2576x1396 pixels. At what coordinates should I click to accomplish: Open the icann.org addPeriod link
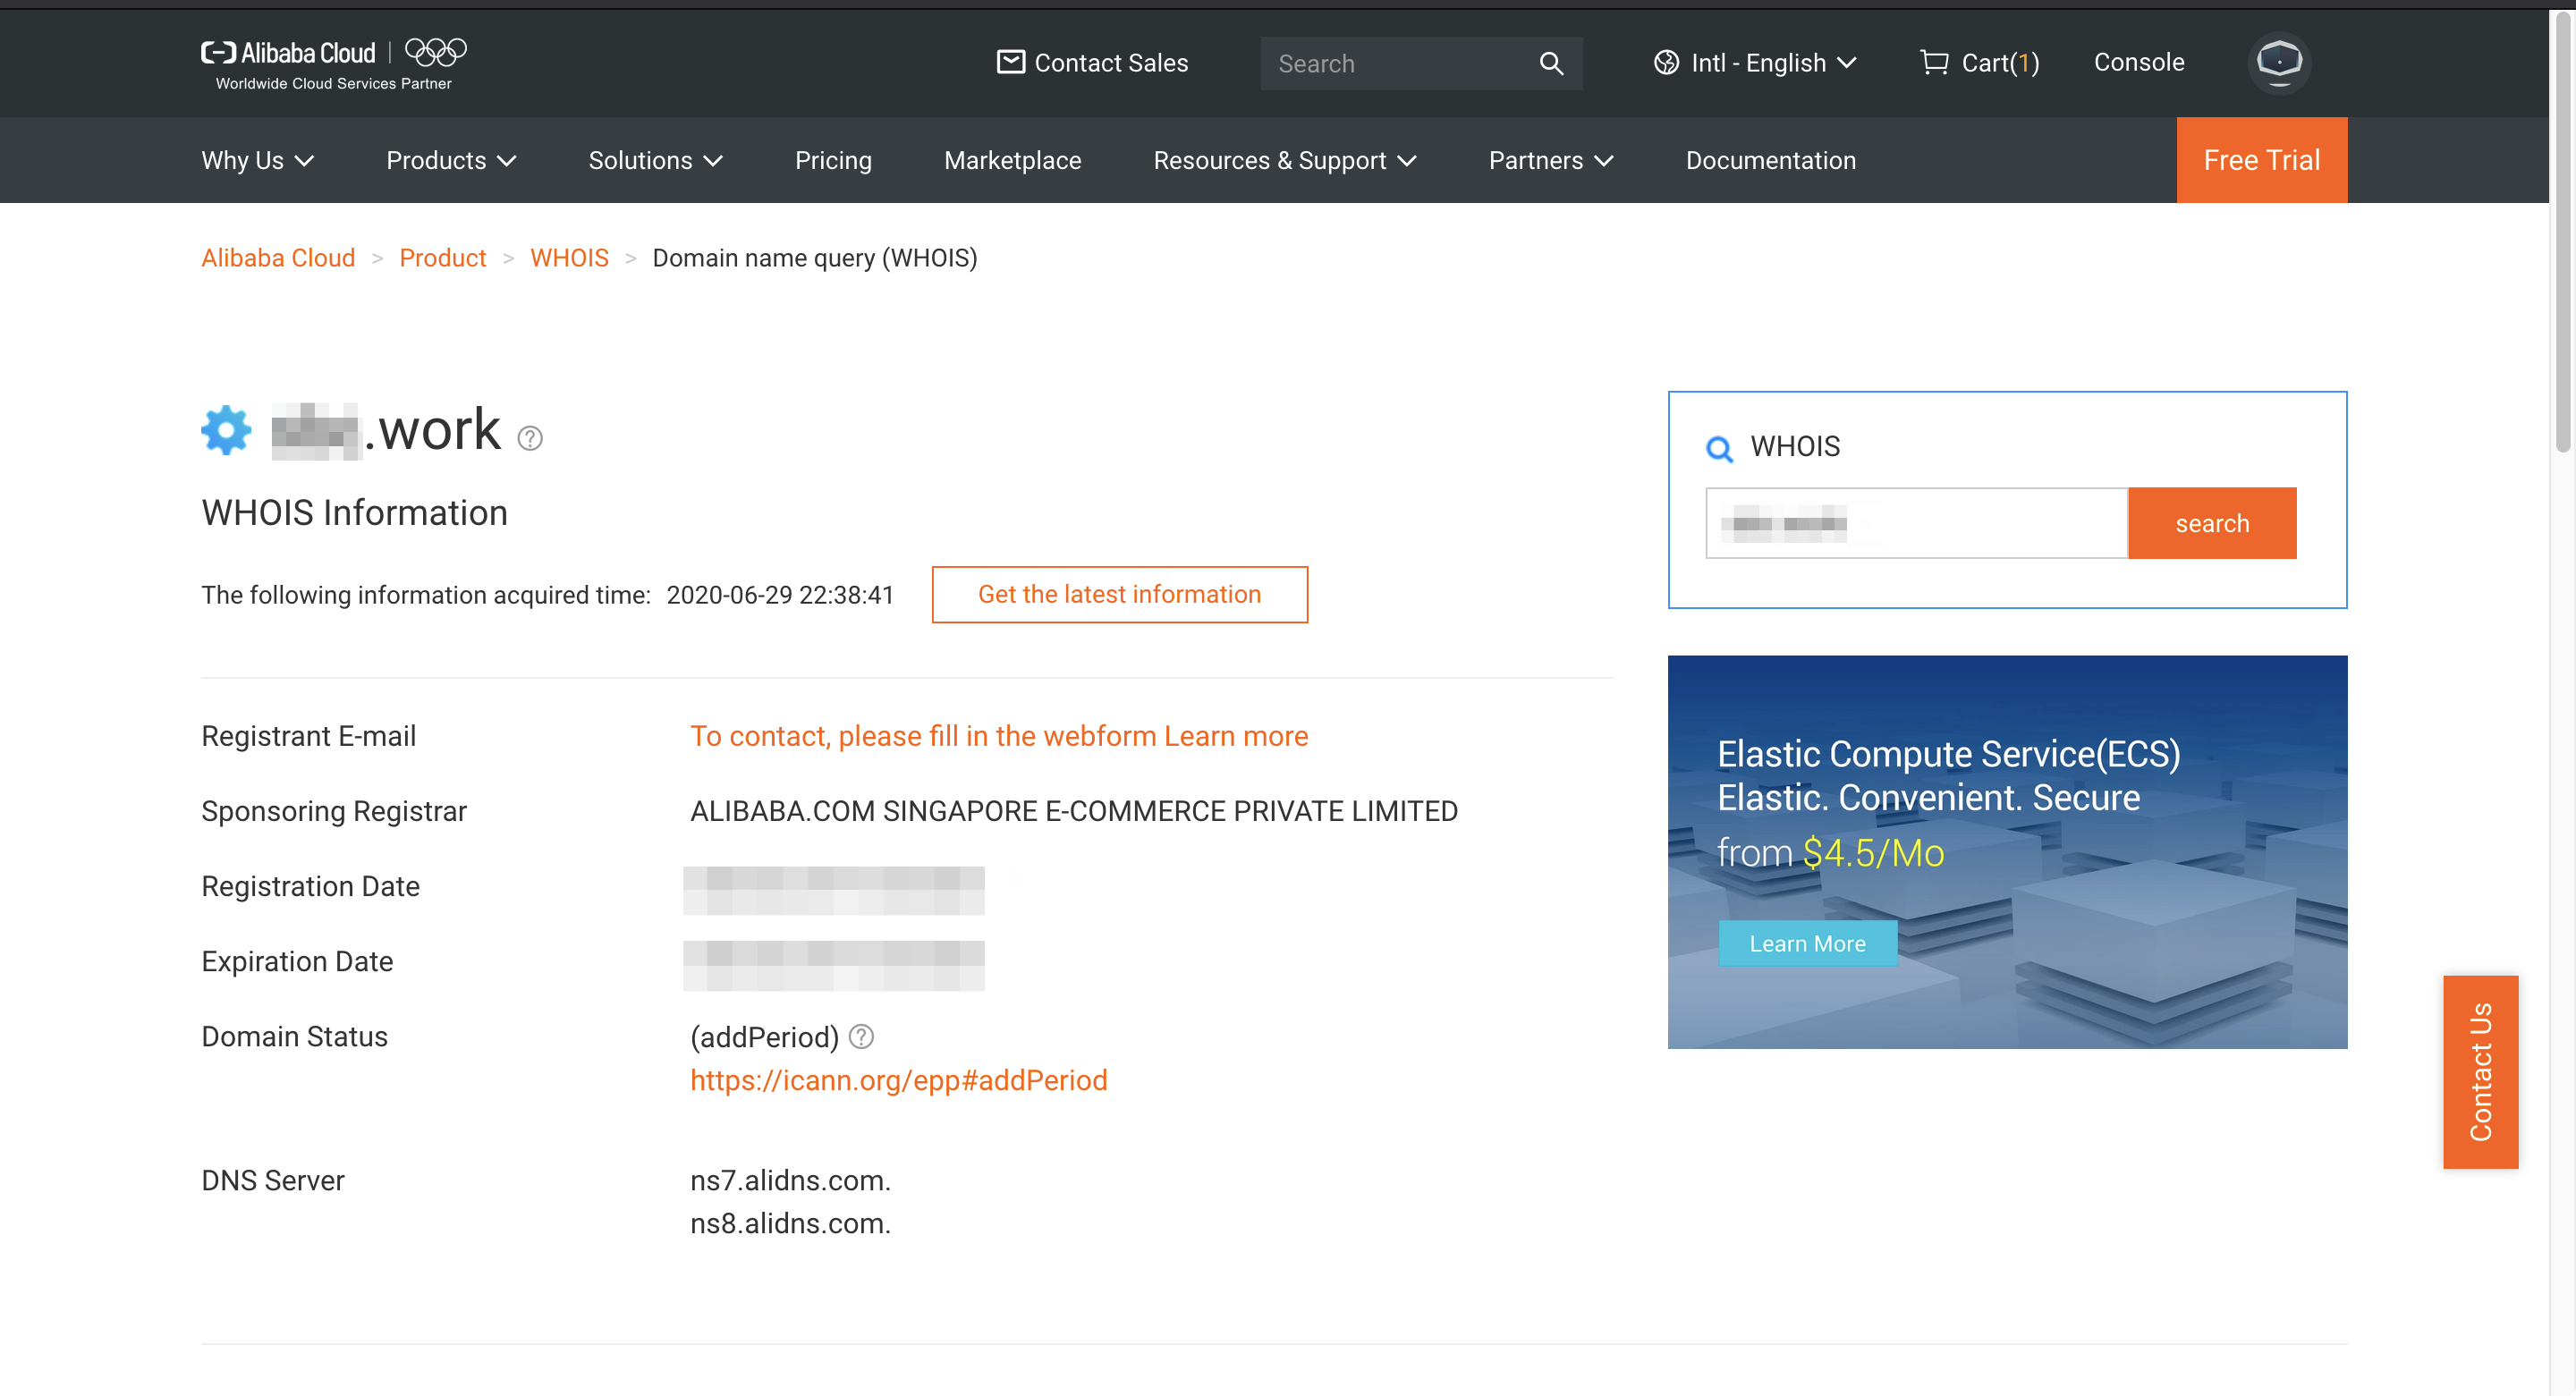click(x=898, y=1080)
